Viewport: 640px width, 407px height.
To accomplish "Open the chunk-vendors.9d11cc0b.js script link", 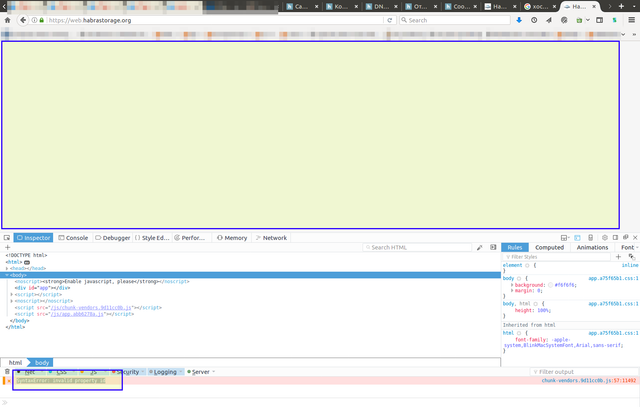I will coord(91,307).
